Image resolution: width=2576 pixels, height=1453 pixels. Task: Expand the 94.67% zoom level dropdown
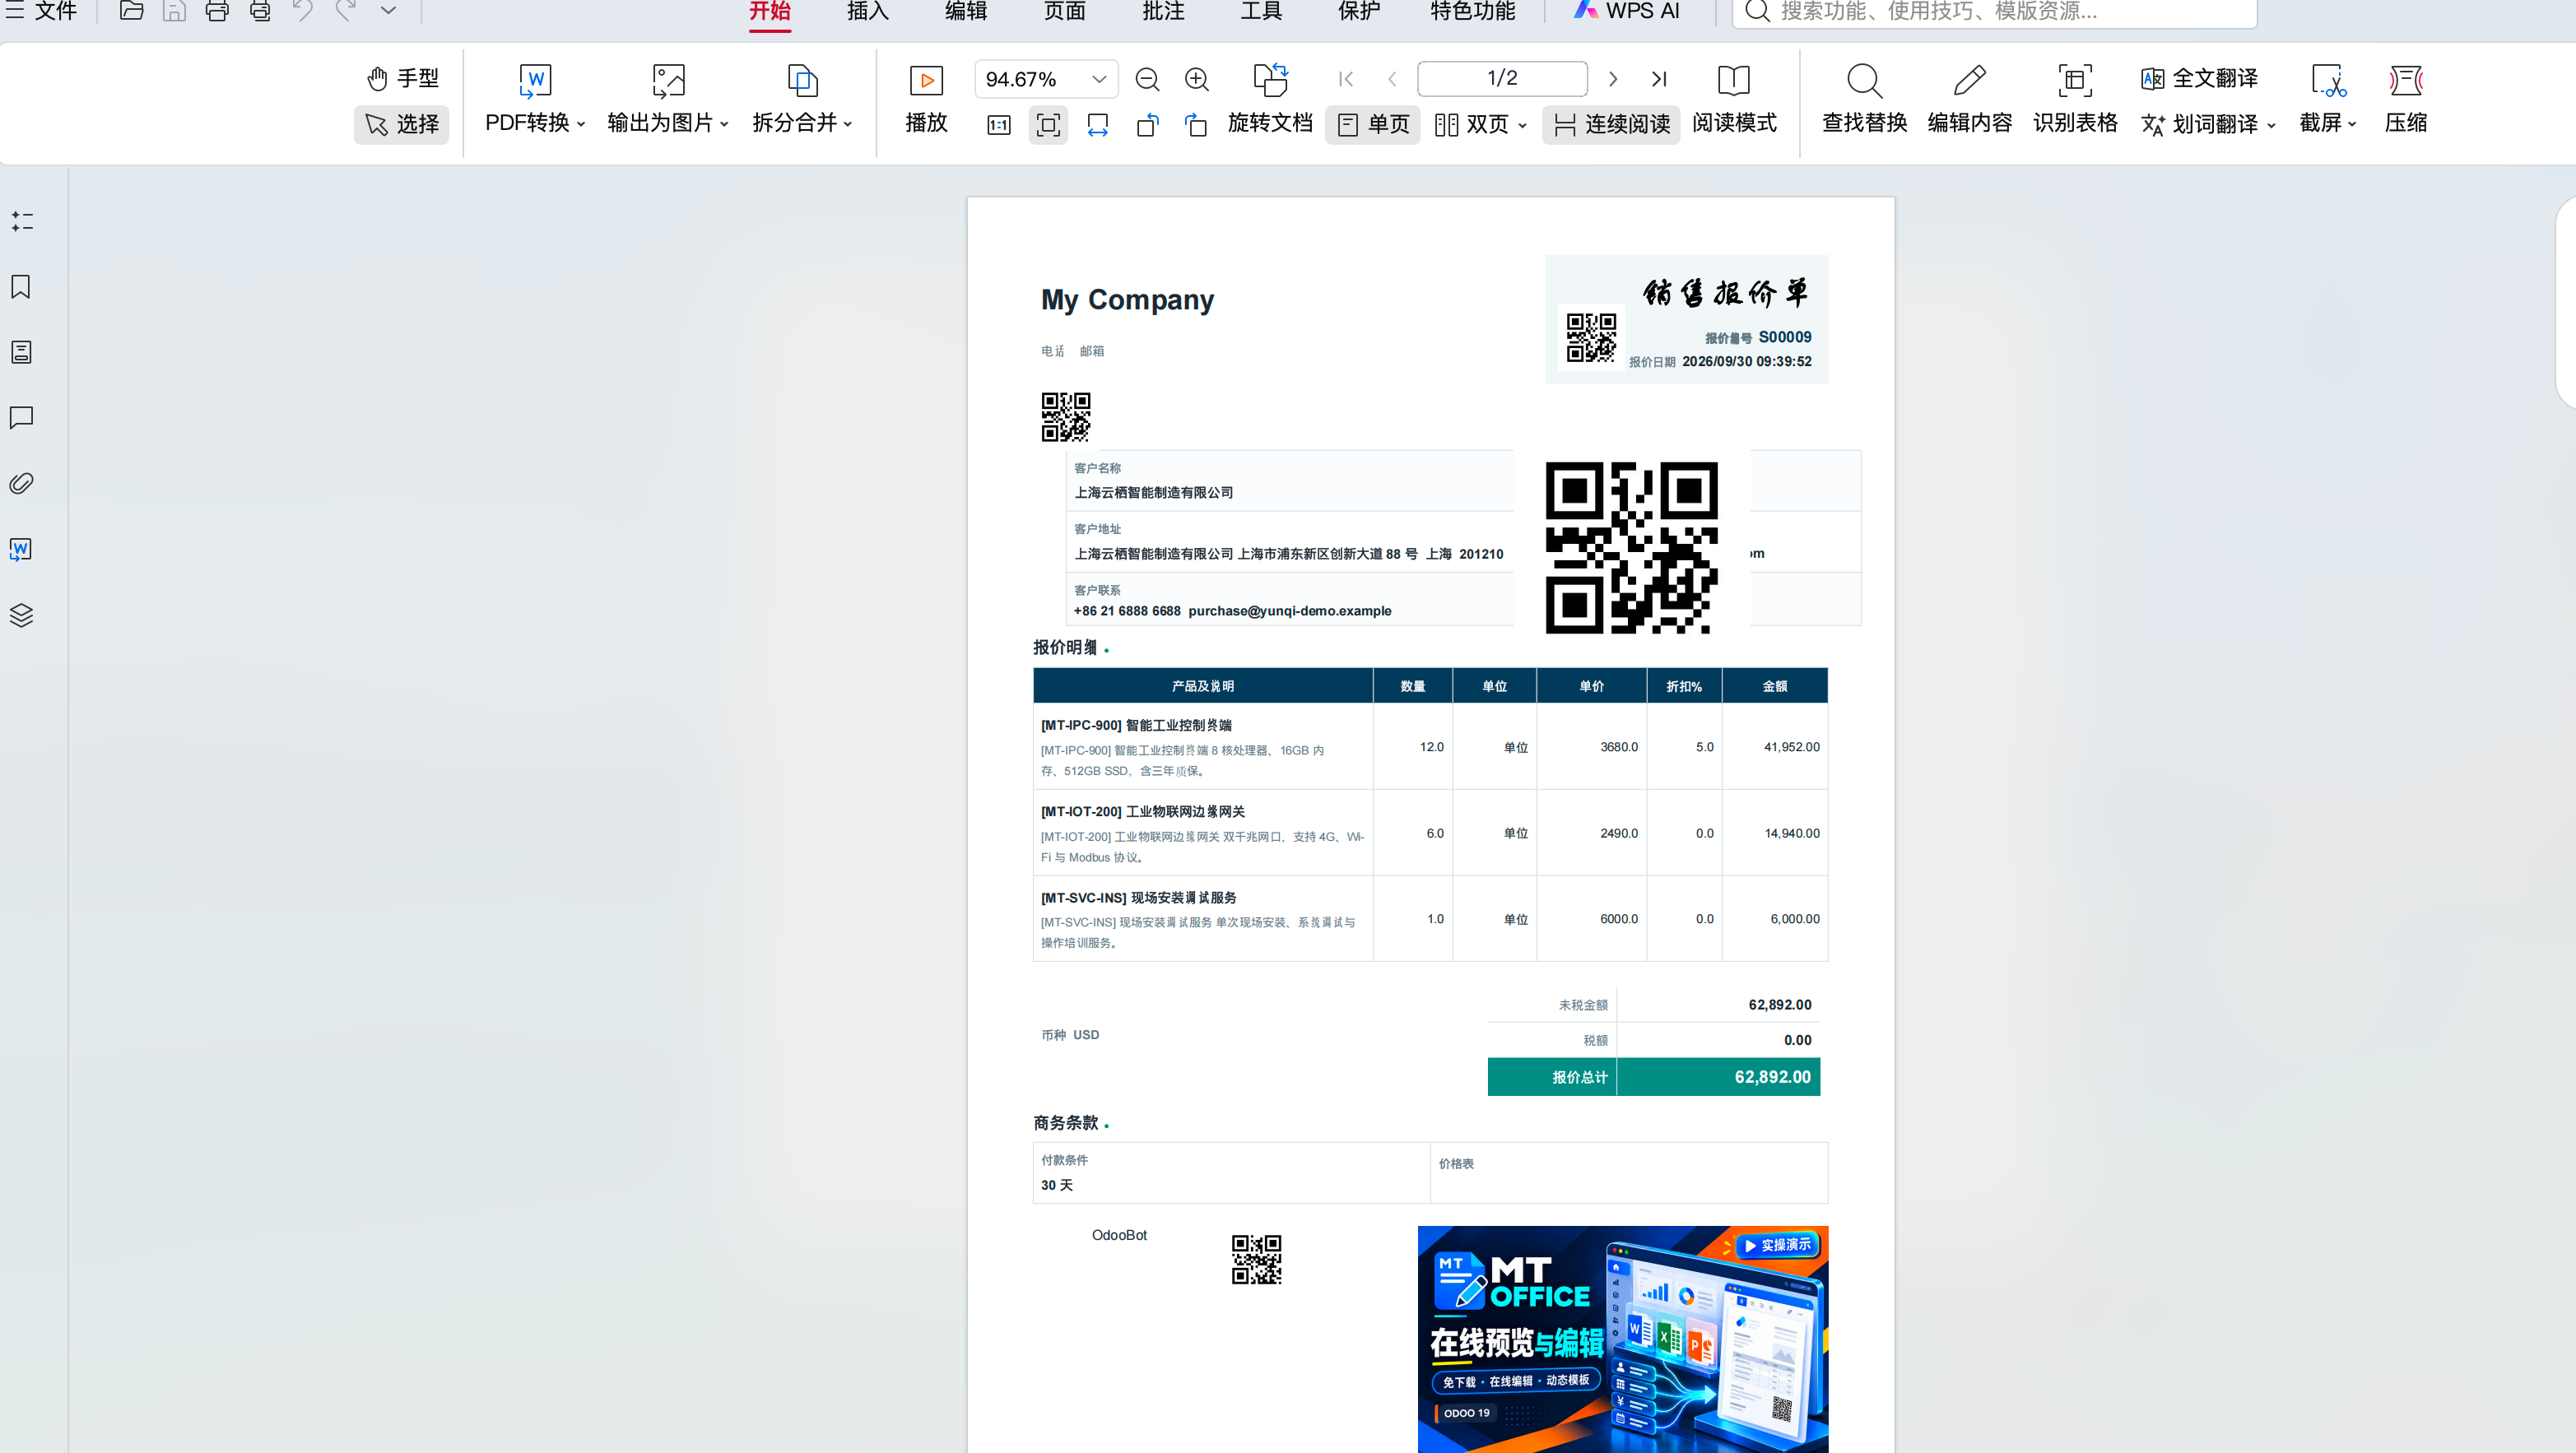coord(1099,79)
